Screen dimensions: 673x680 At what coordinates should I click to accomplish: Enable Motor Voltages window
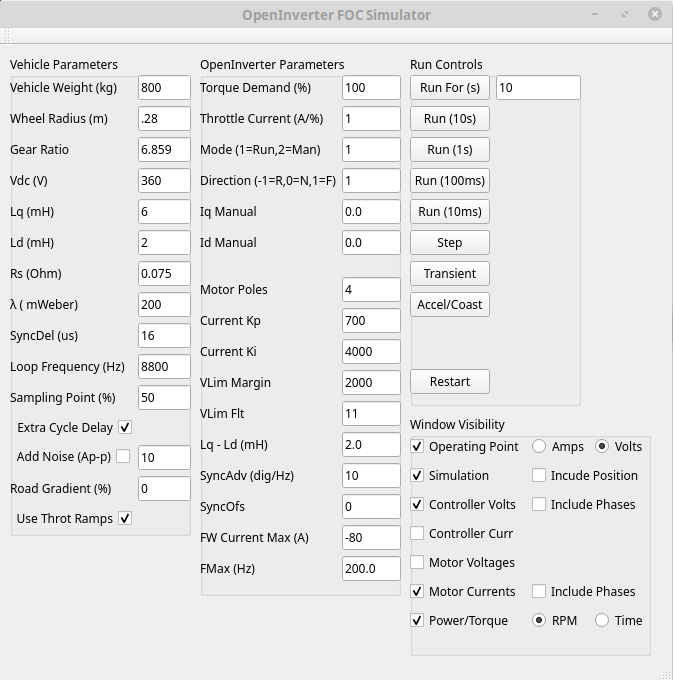417,562
